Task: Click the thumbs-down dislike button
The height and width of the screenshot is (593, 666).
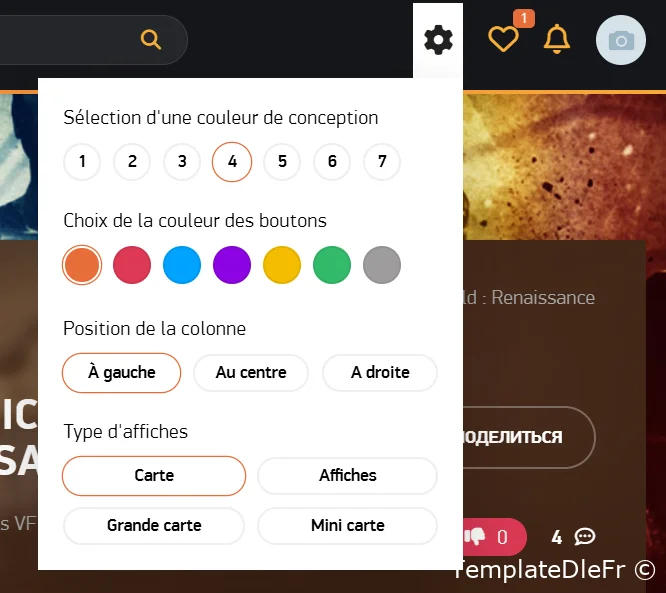Action: point(495,537)
